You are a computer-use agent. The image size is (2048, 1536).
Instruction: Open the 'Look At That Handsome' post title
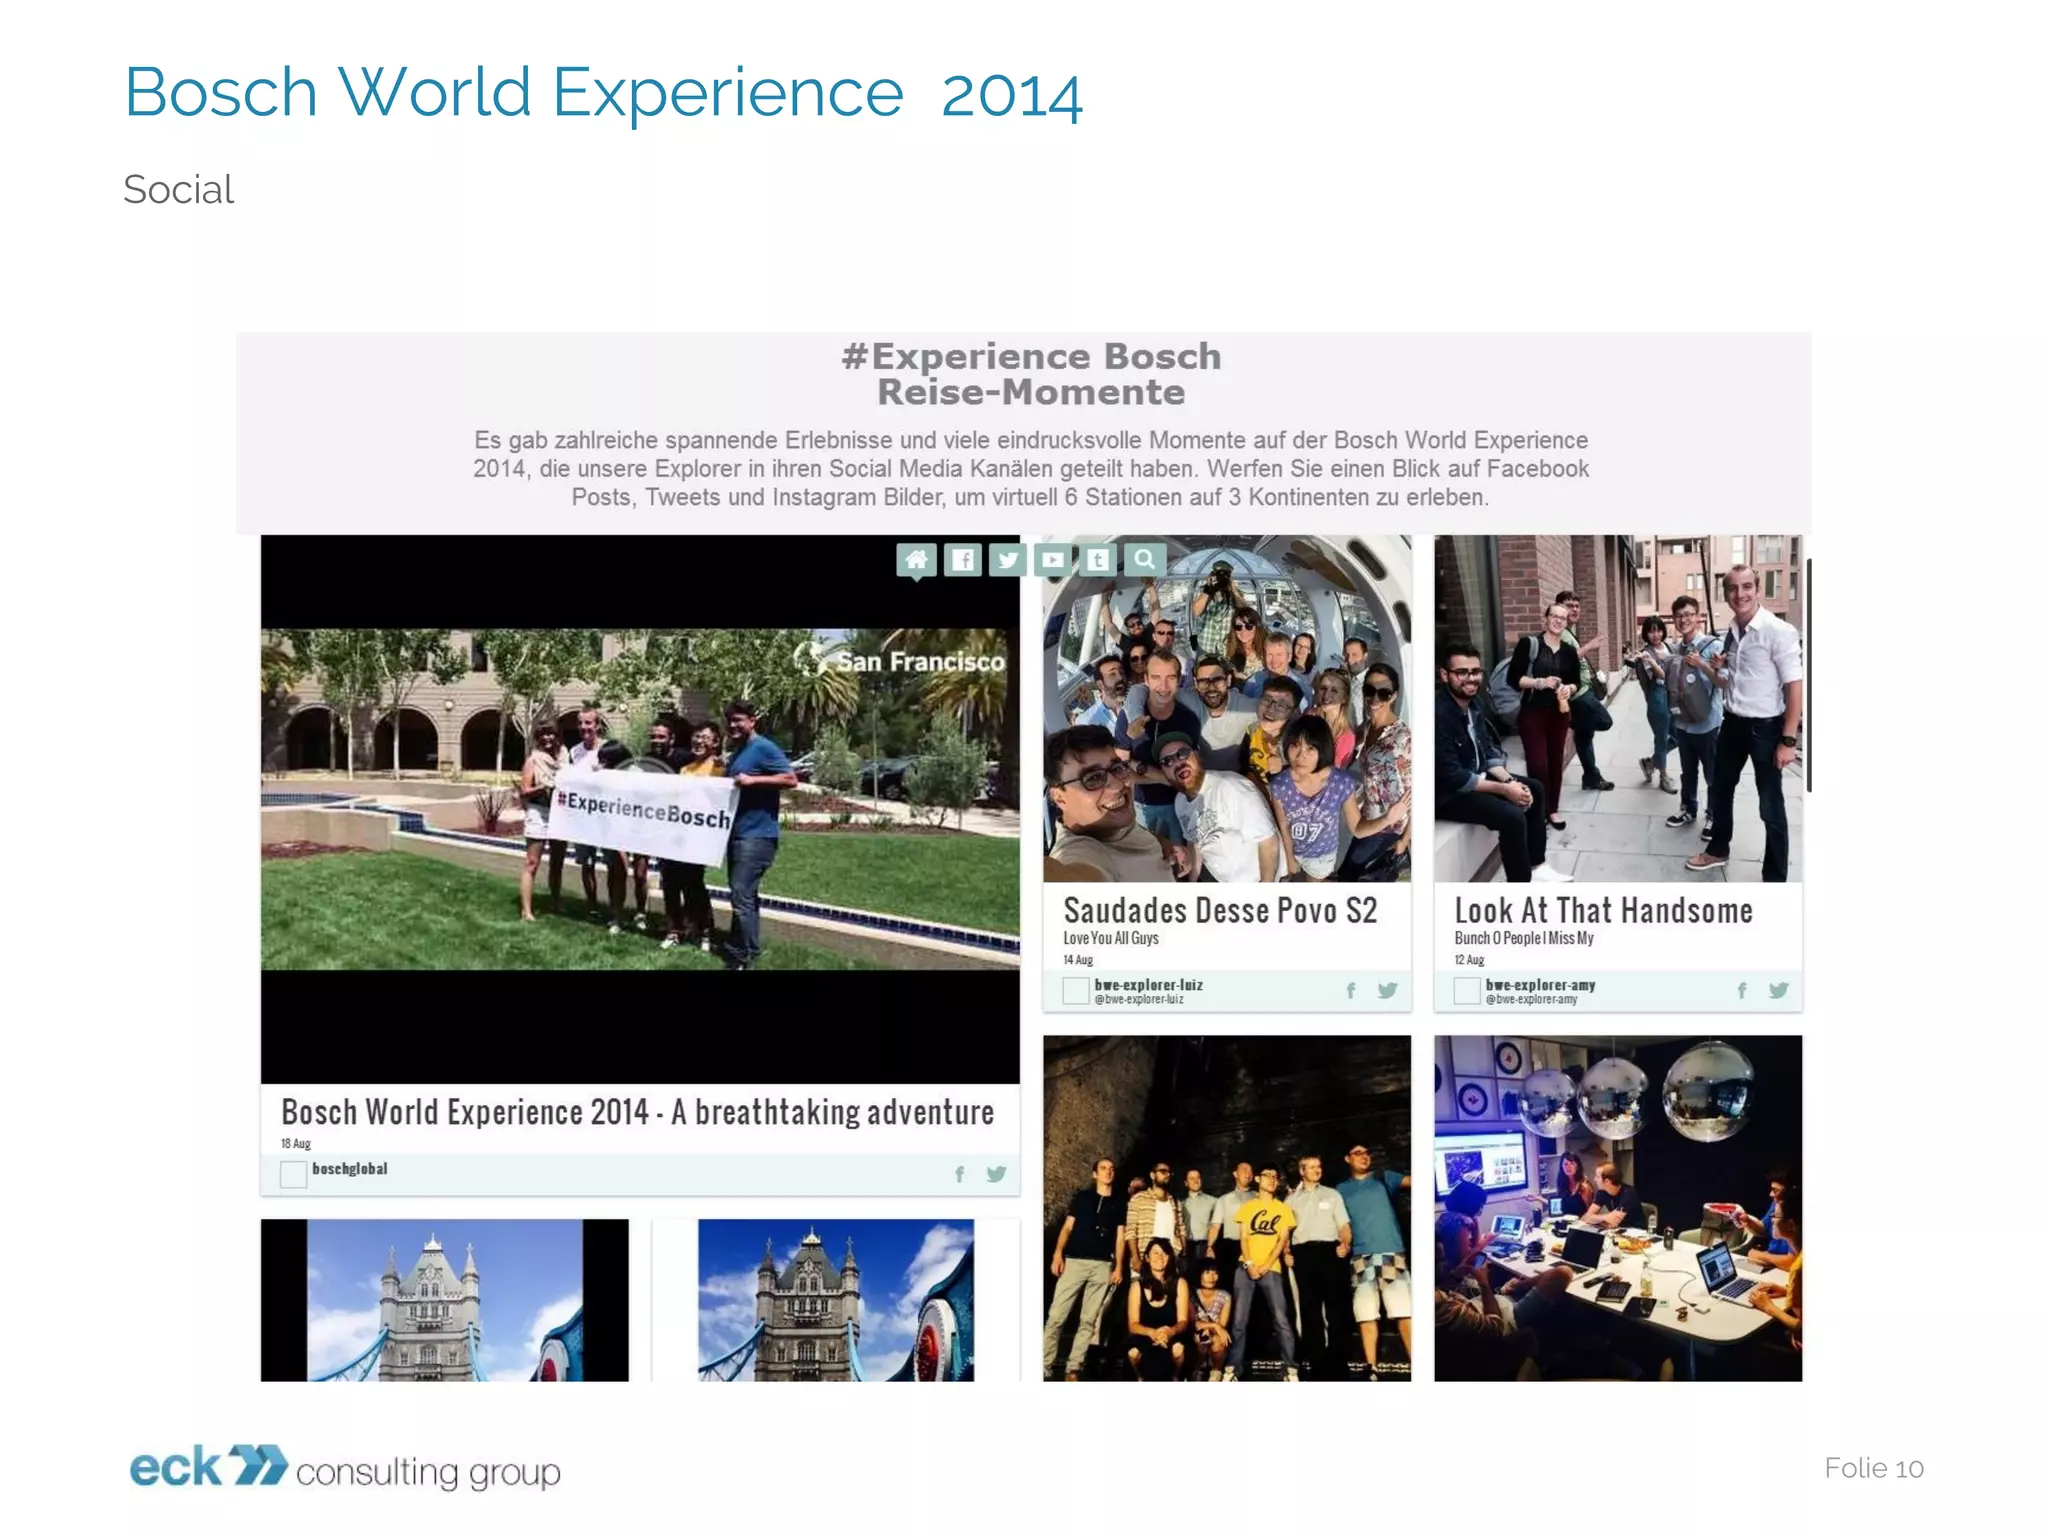pyautogui.click(x=1604, y=910)
